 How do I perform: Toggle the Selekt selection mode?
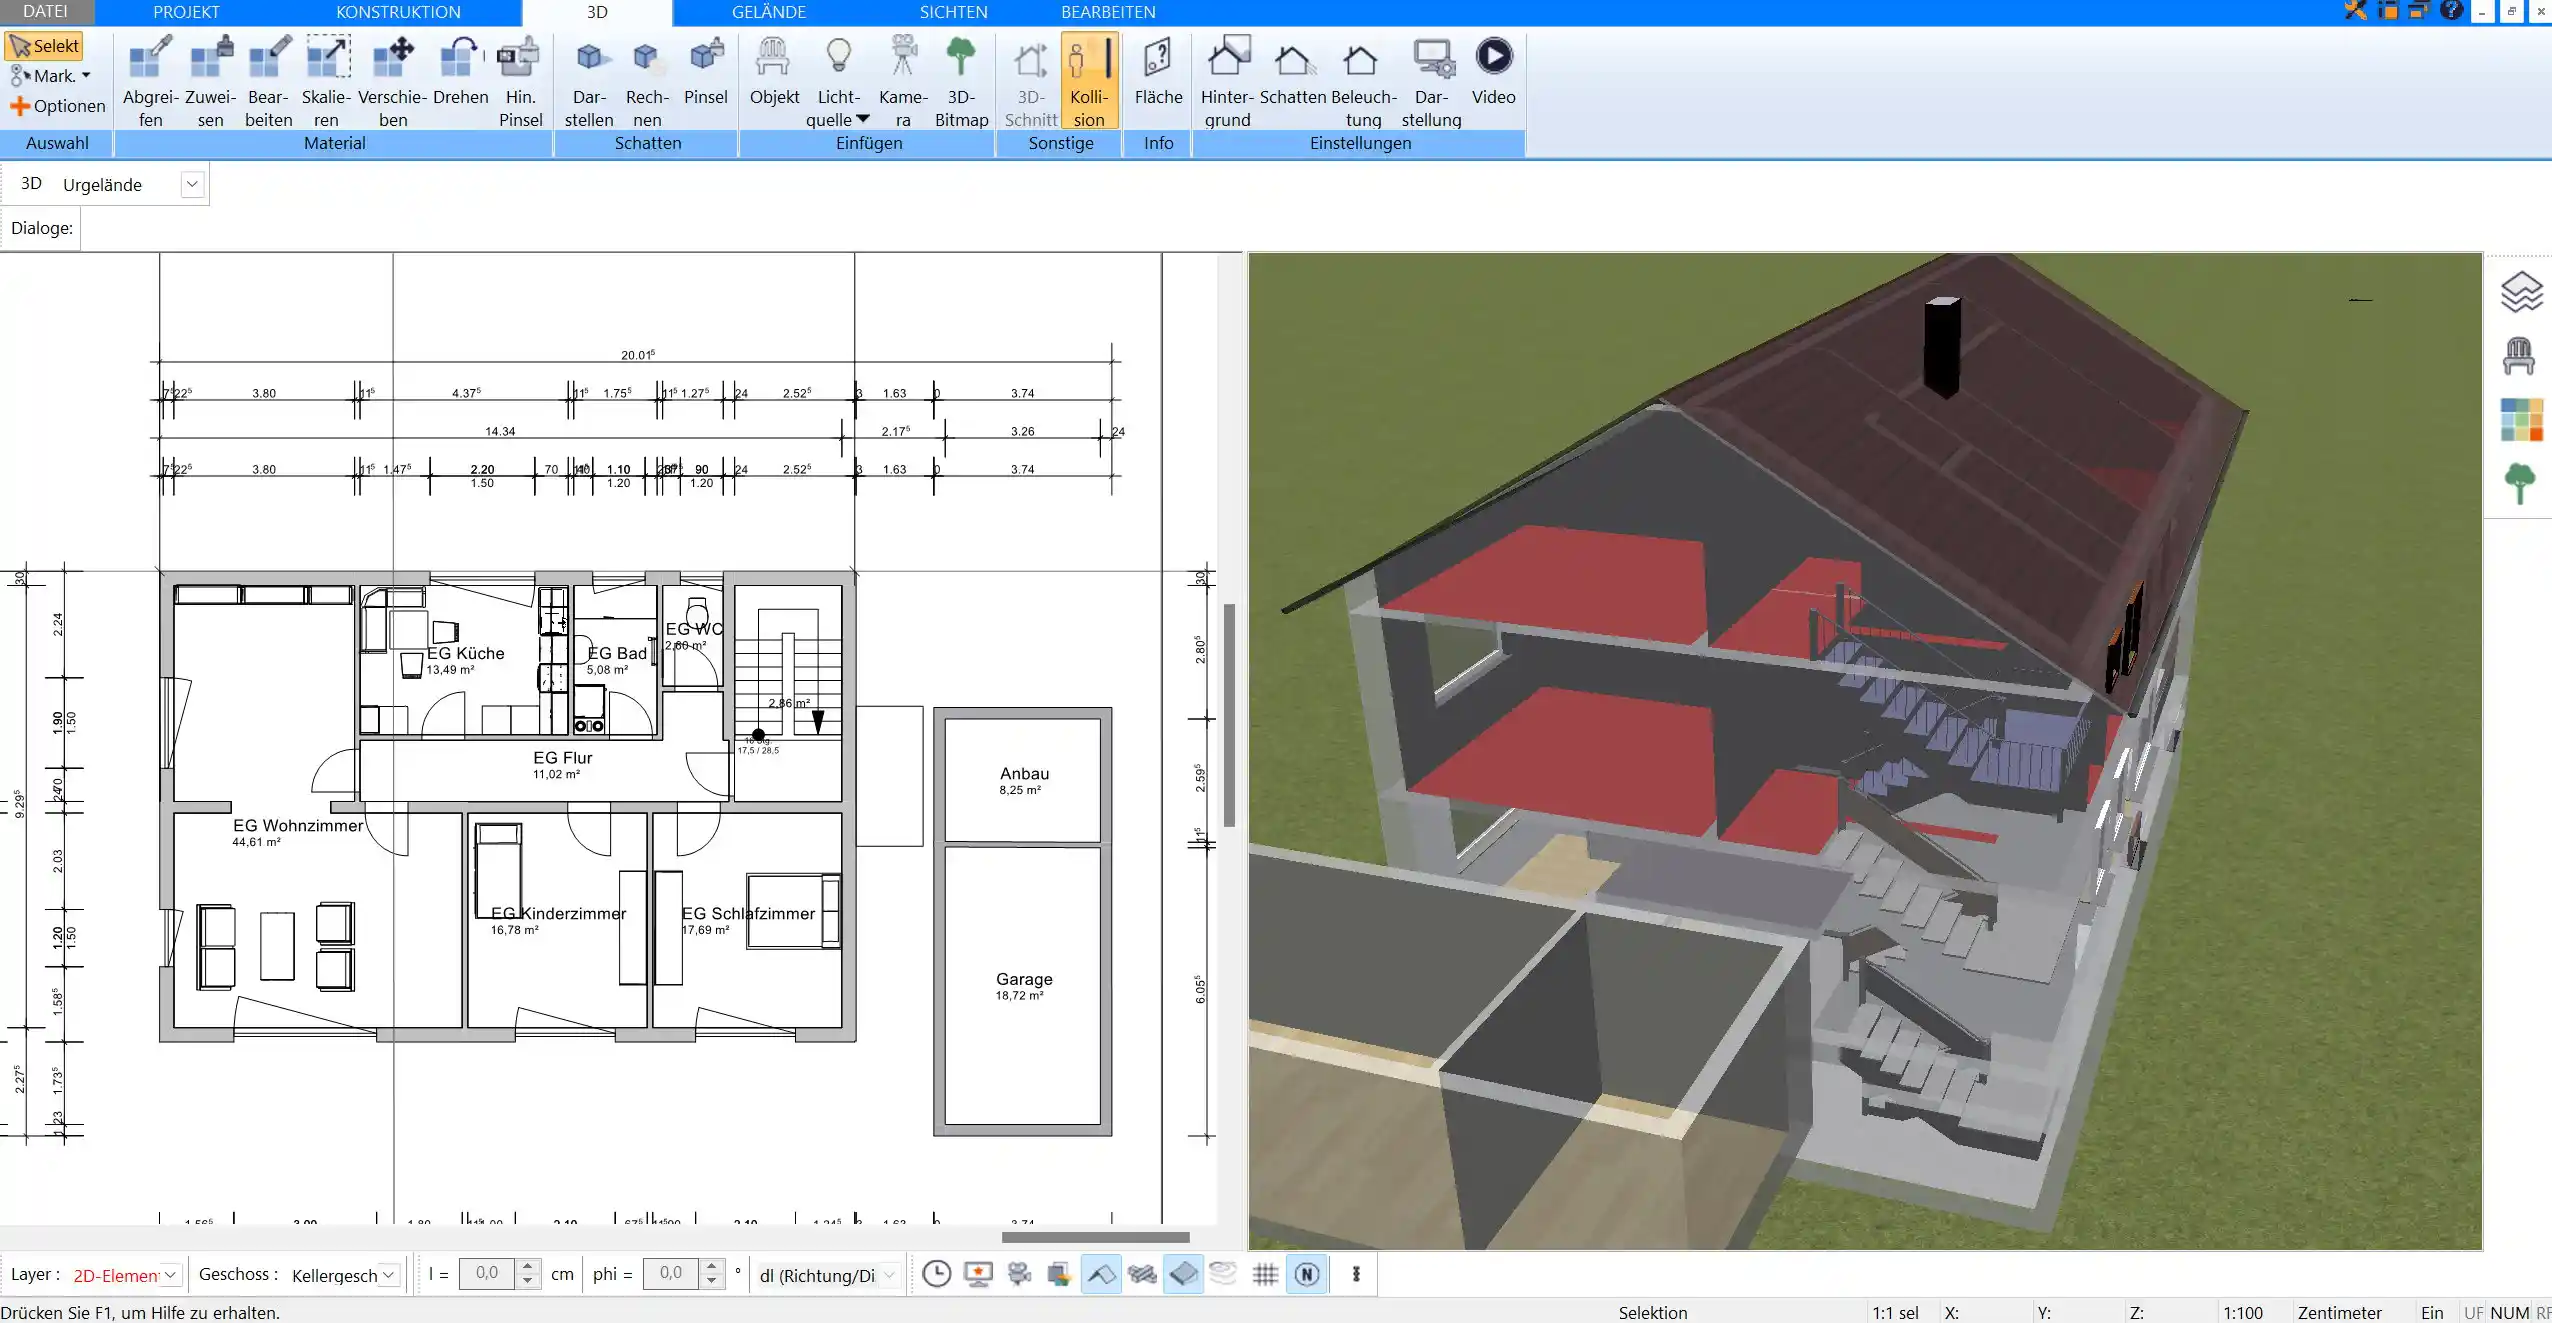click(x=44, y=46)
